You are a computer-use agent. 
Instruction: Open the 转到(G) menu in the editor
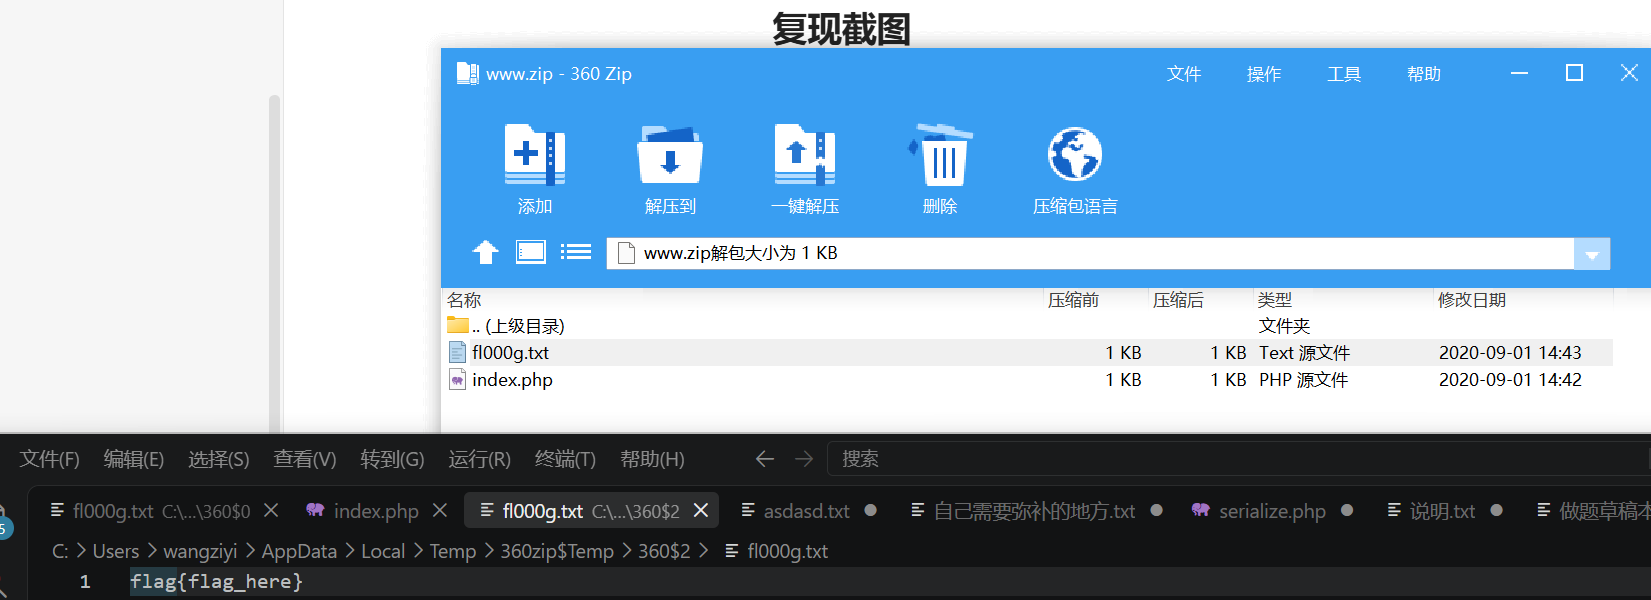pyautogui.click(x=392, y=459)
